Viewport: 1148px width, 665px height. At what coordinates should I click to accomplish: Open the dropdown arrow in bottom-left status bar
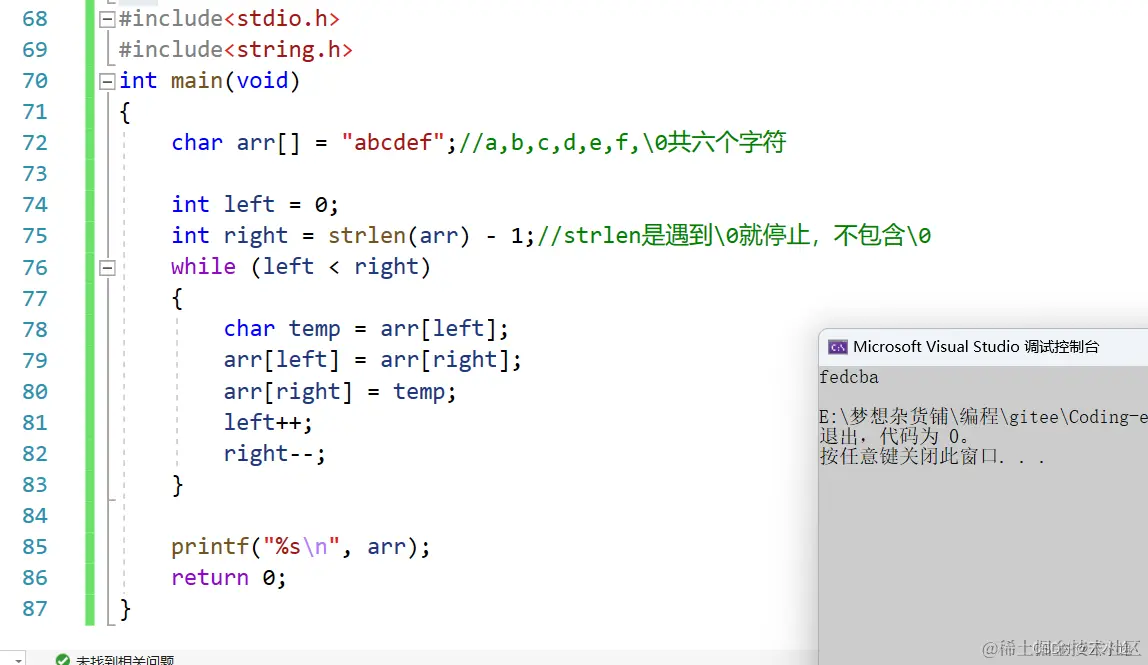(x=18, y=660)
